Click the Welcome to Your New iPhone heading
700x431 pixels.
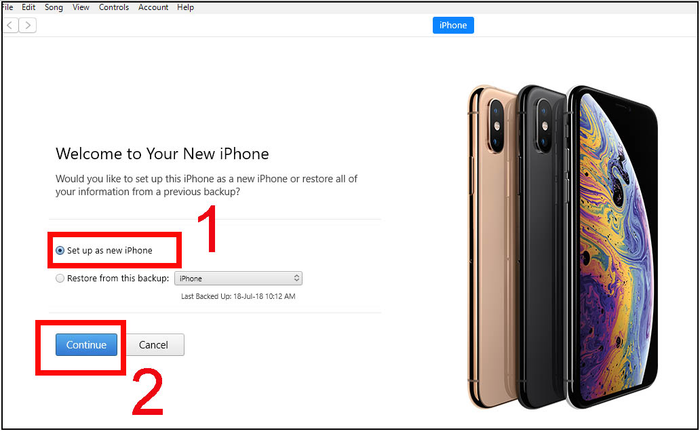coord(162,154)
